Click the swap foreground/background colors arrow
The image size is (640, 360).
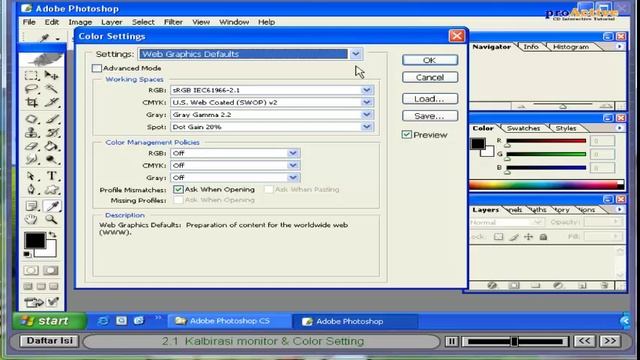[52, 235]
